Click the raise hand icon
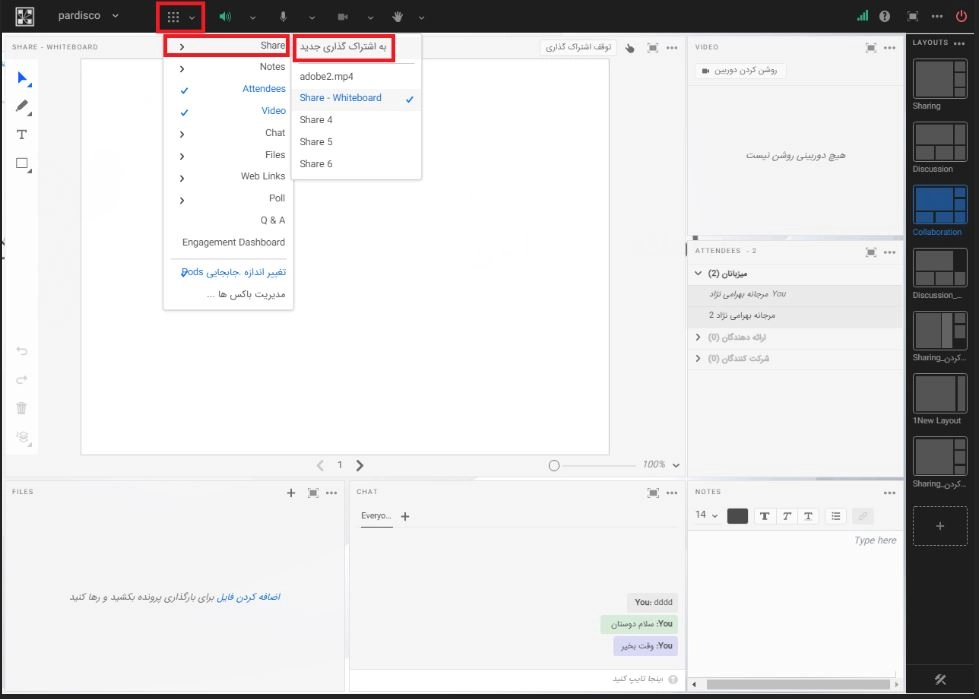Viewport: 979px width, 699px height. point(397,17)
